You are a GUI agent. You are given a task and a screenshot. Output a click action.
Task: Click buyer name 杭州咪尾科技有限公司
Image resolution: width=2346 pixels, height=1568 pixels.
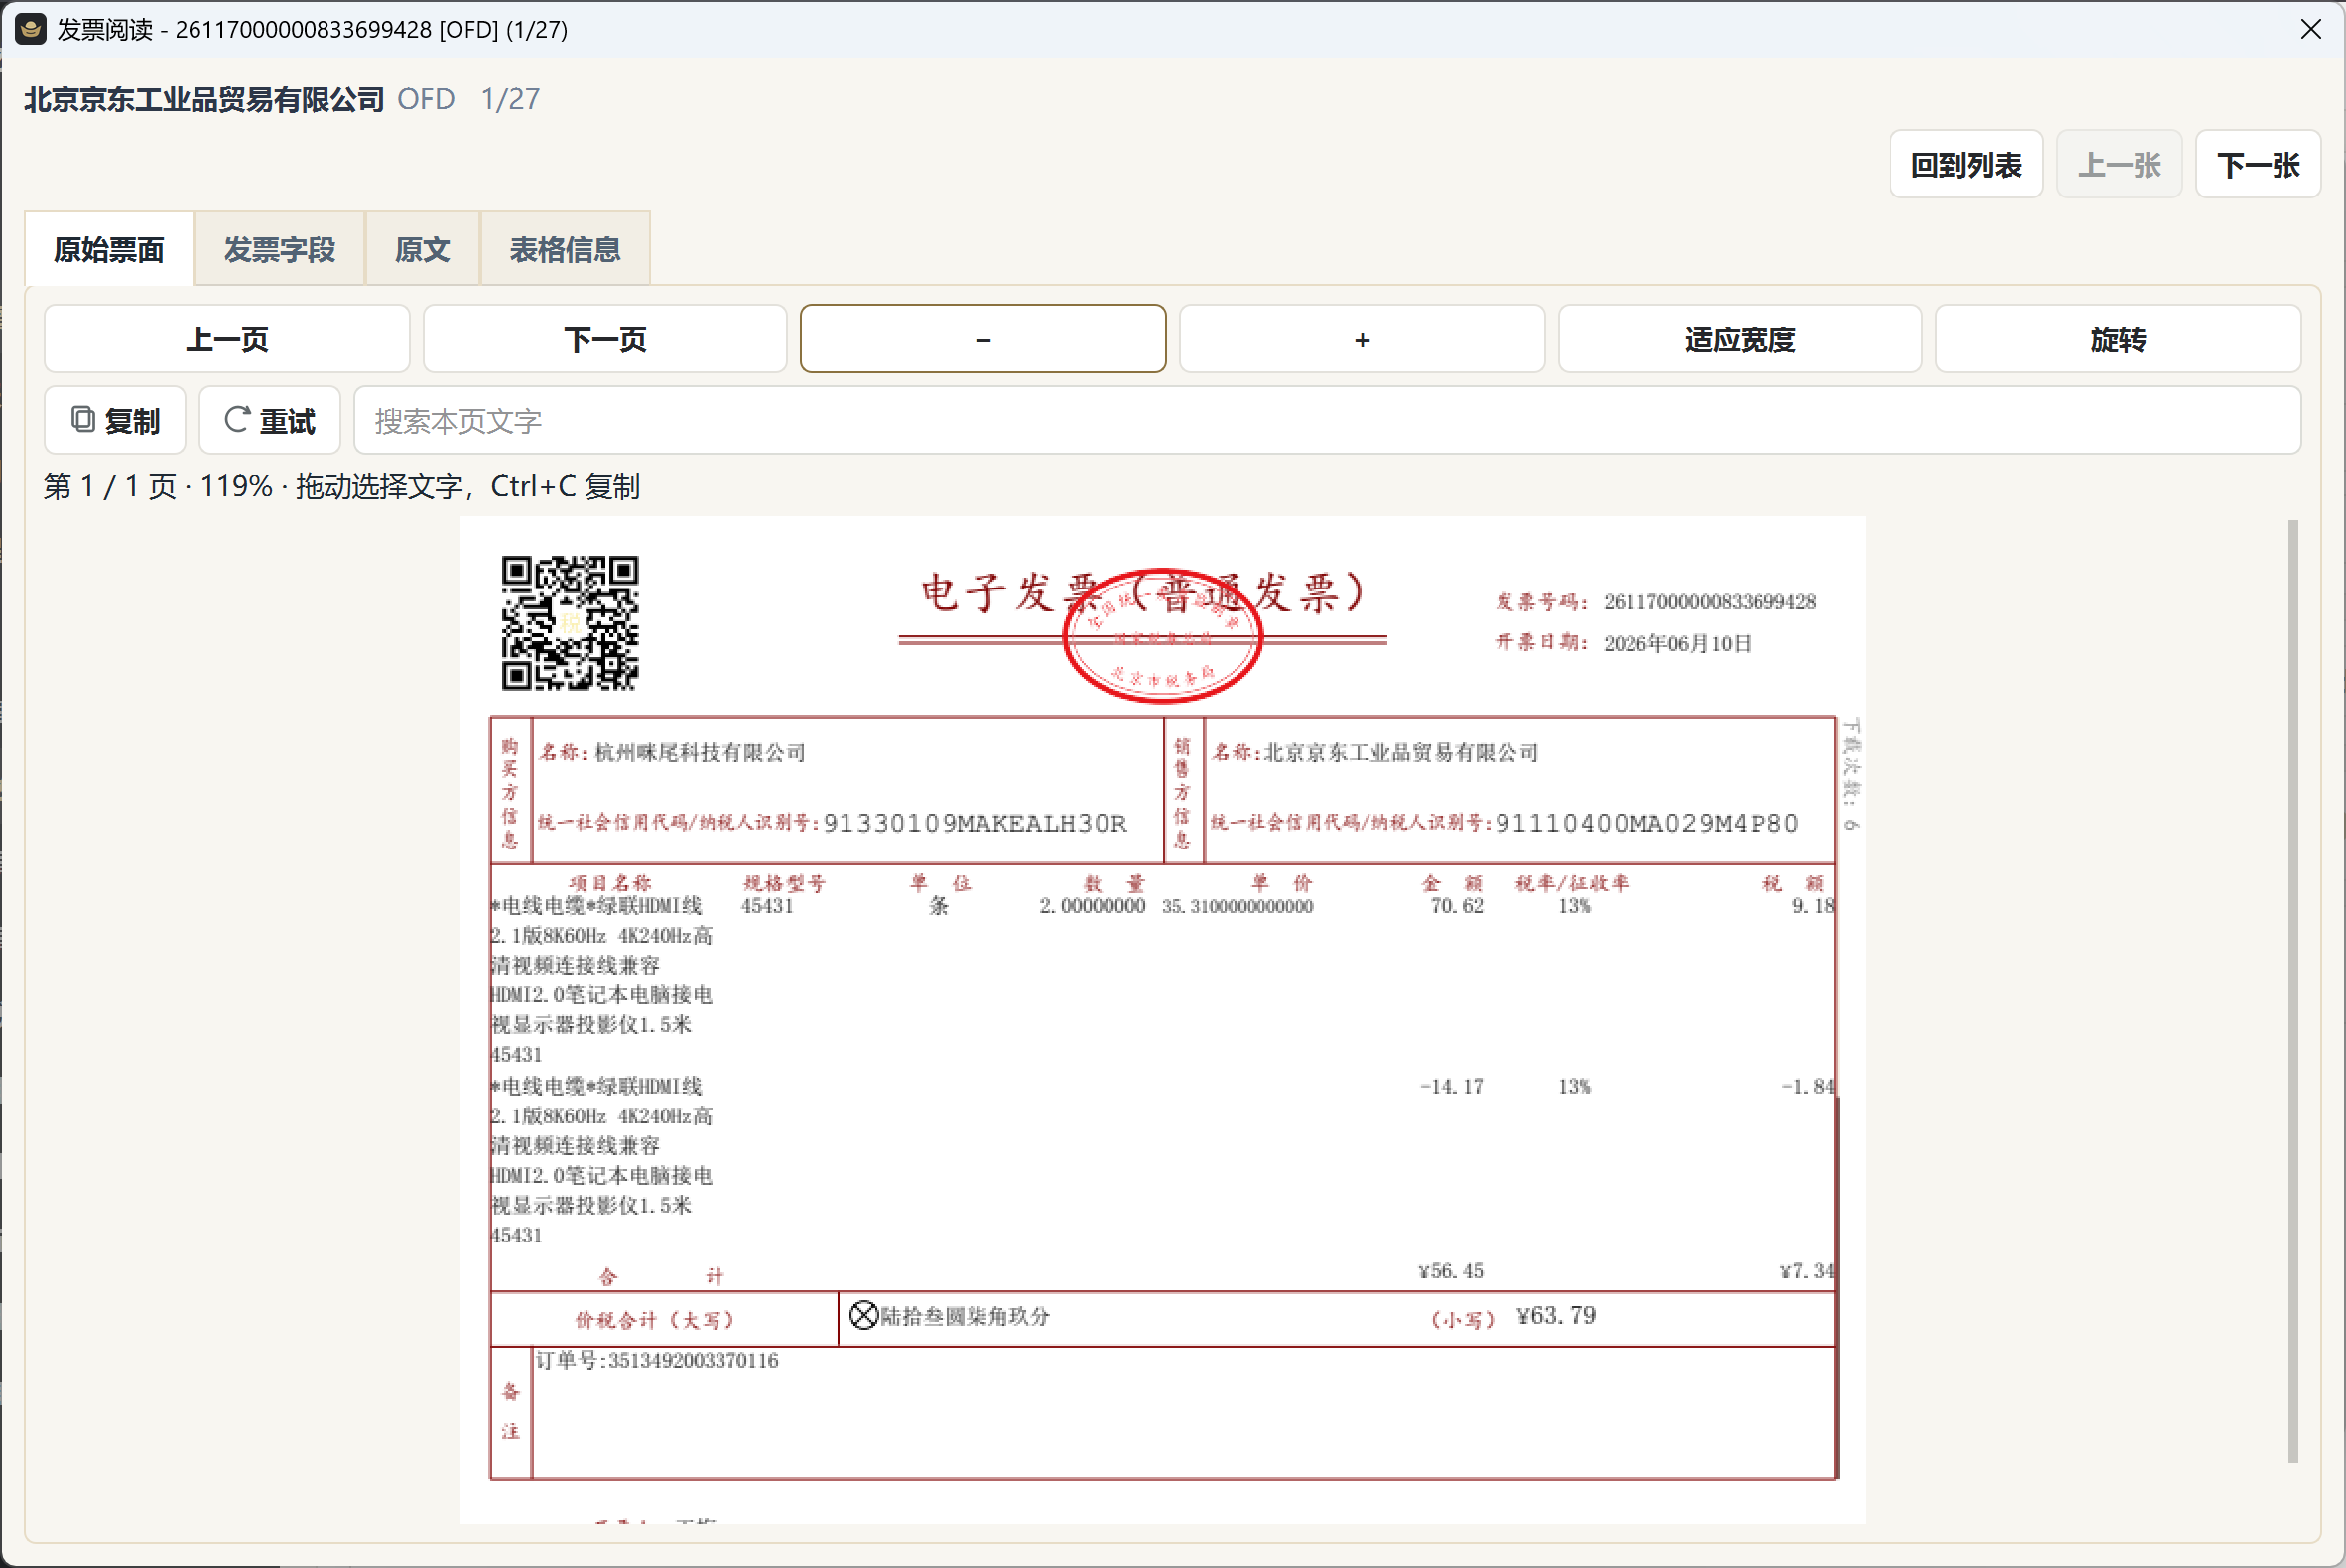700,753
